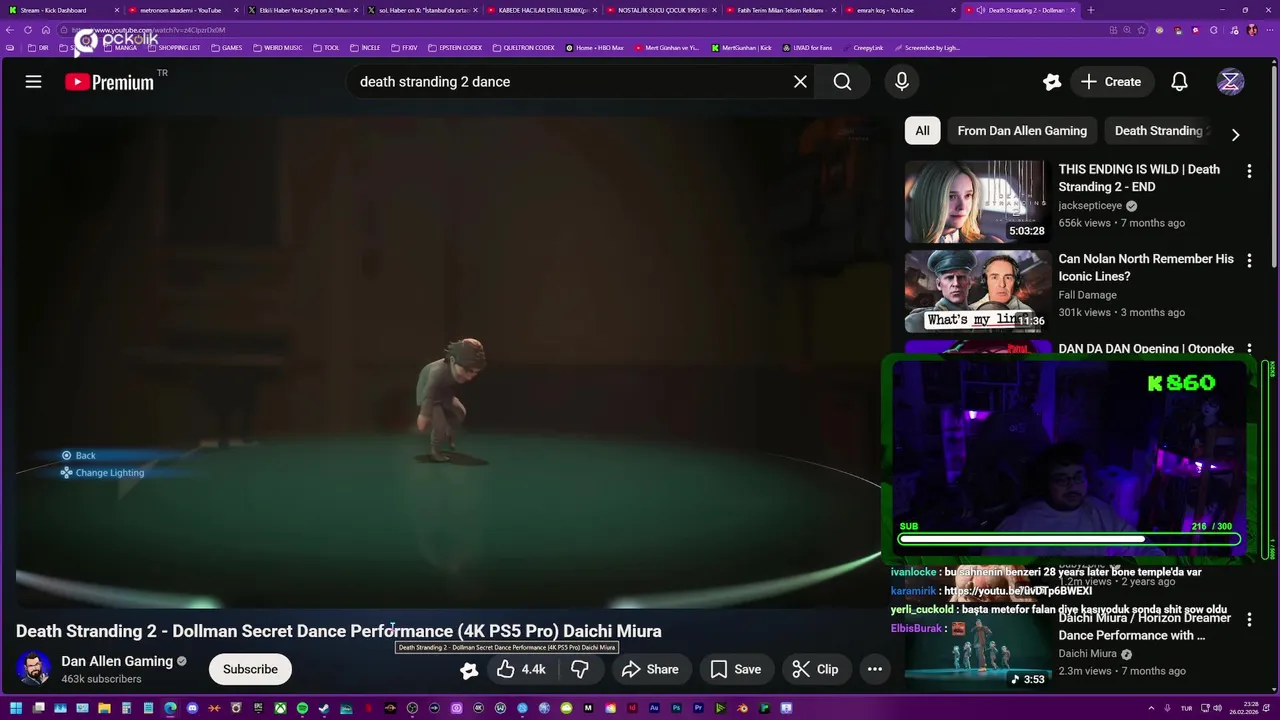Open jacksepticeye ending video thumbnail
Image resolution: width=1280 pixels, height=720 pixels.
978,202
